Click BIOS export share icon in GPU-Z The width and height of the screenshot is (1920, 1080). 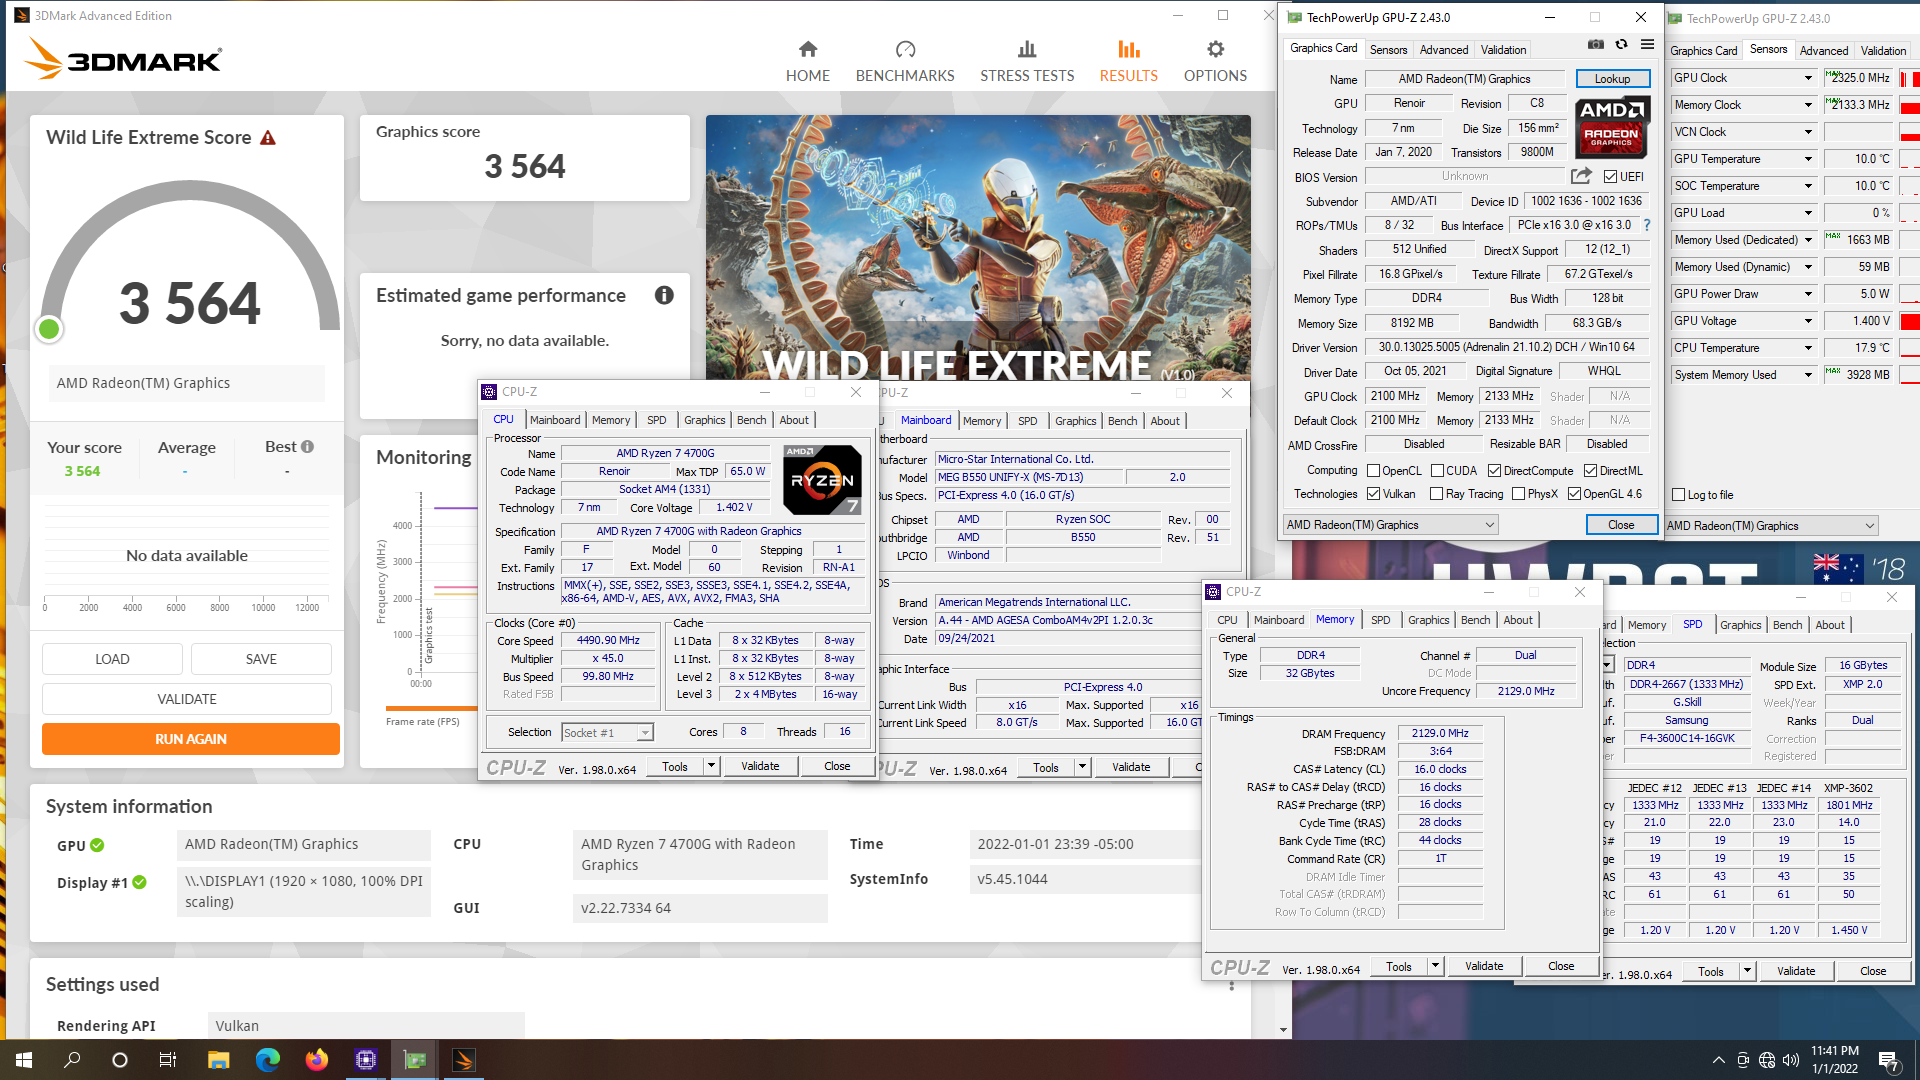(x=1581, y=176)
